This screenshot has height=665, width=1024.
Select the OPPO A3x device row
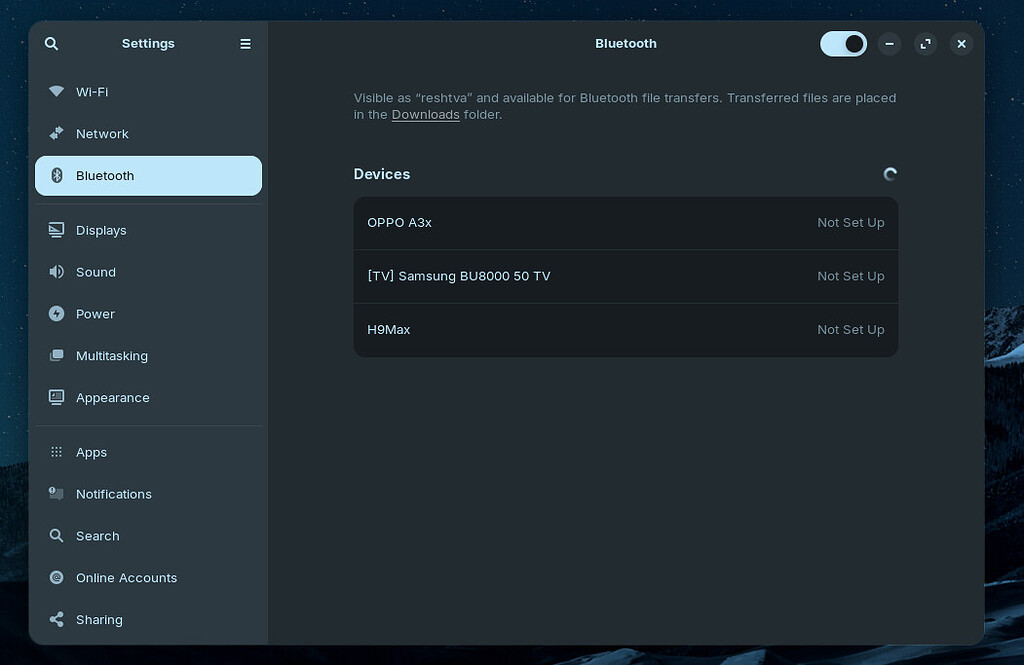click(x=625, y=223)
